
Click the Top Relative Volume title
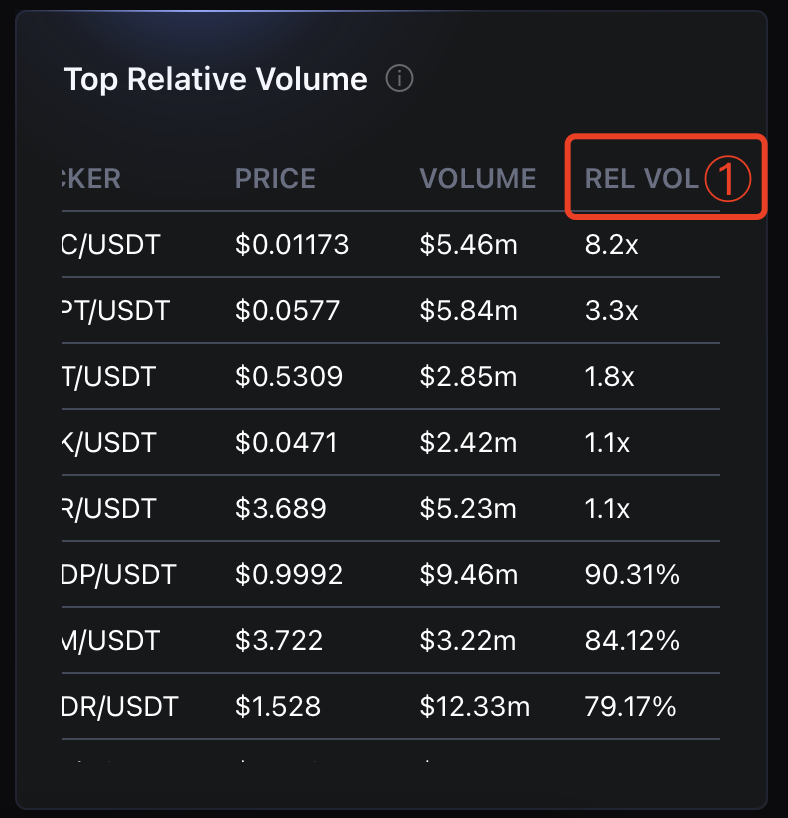point(216,79)
